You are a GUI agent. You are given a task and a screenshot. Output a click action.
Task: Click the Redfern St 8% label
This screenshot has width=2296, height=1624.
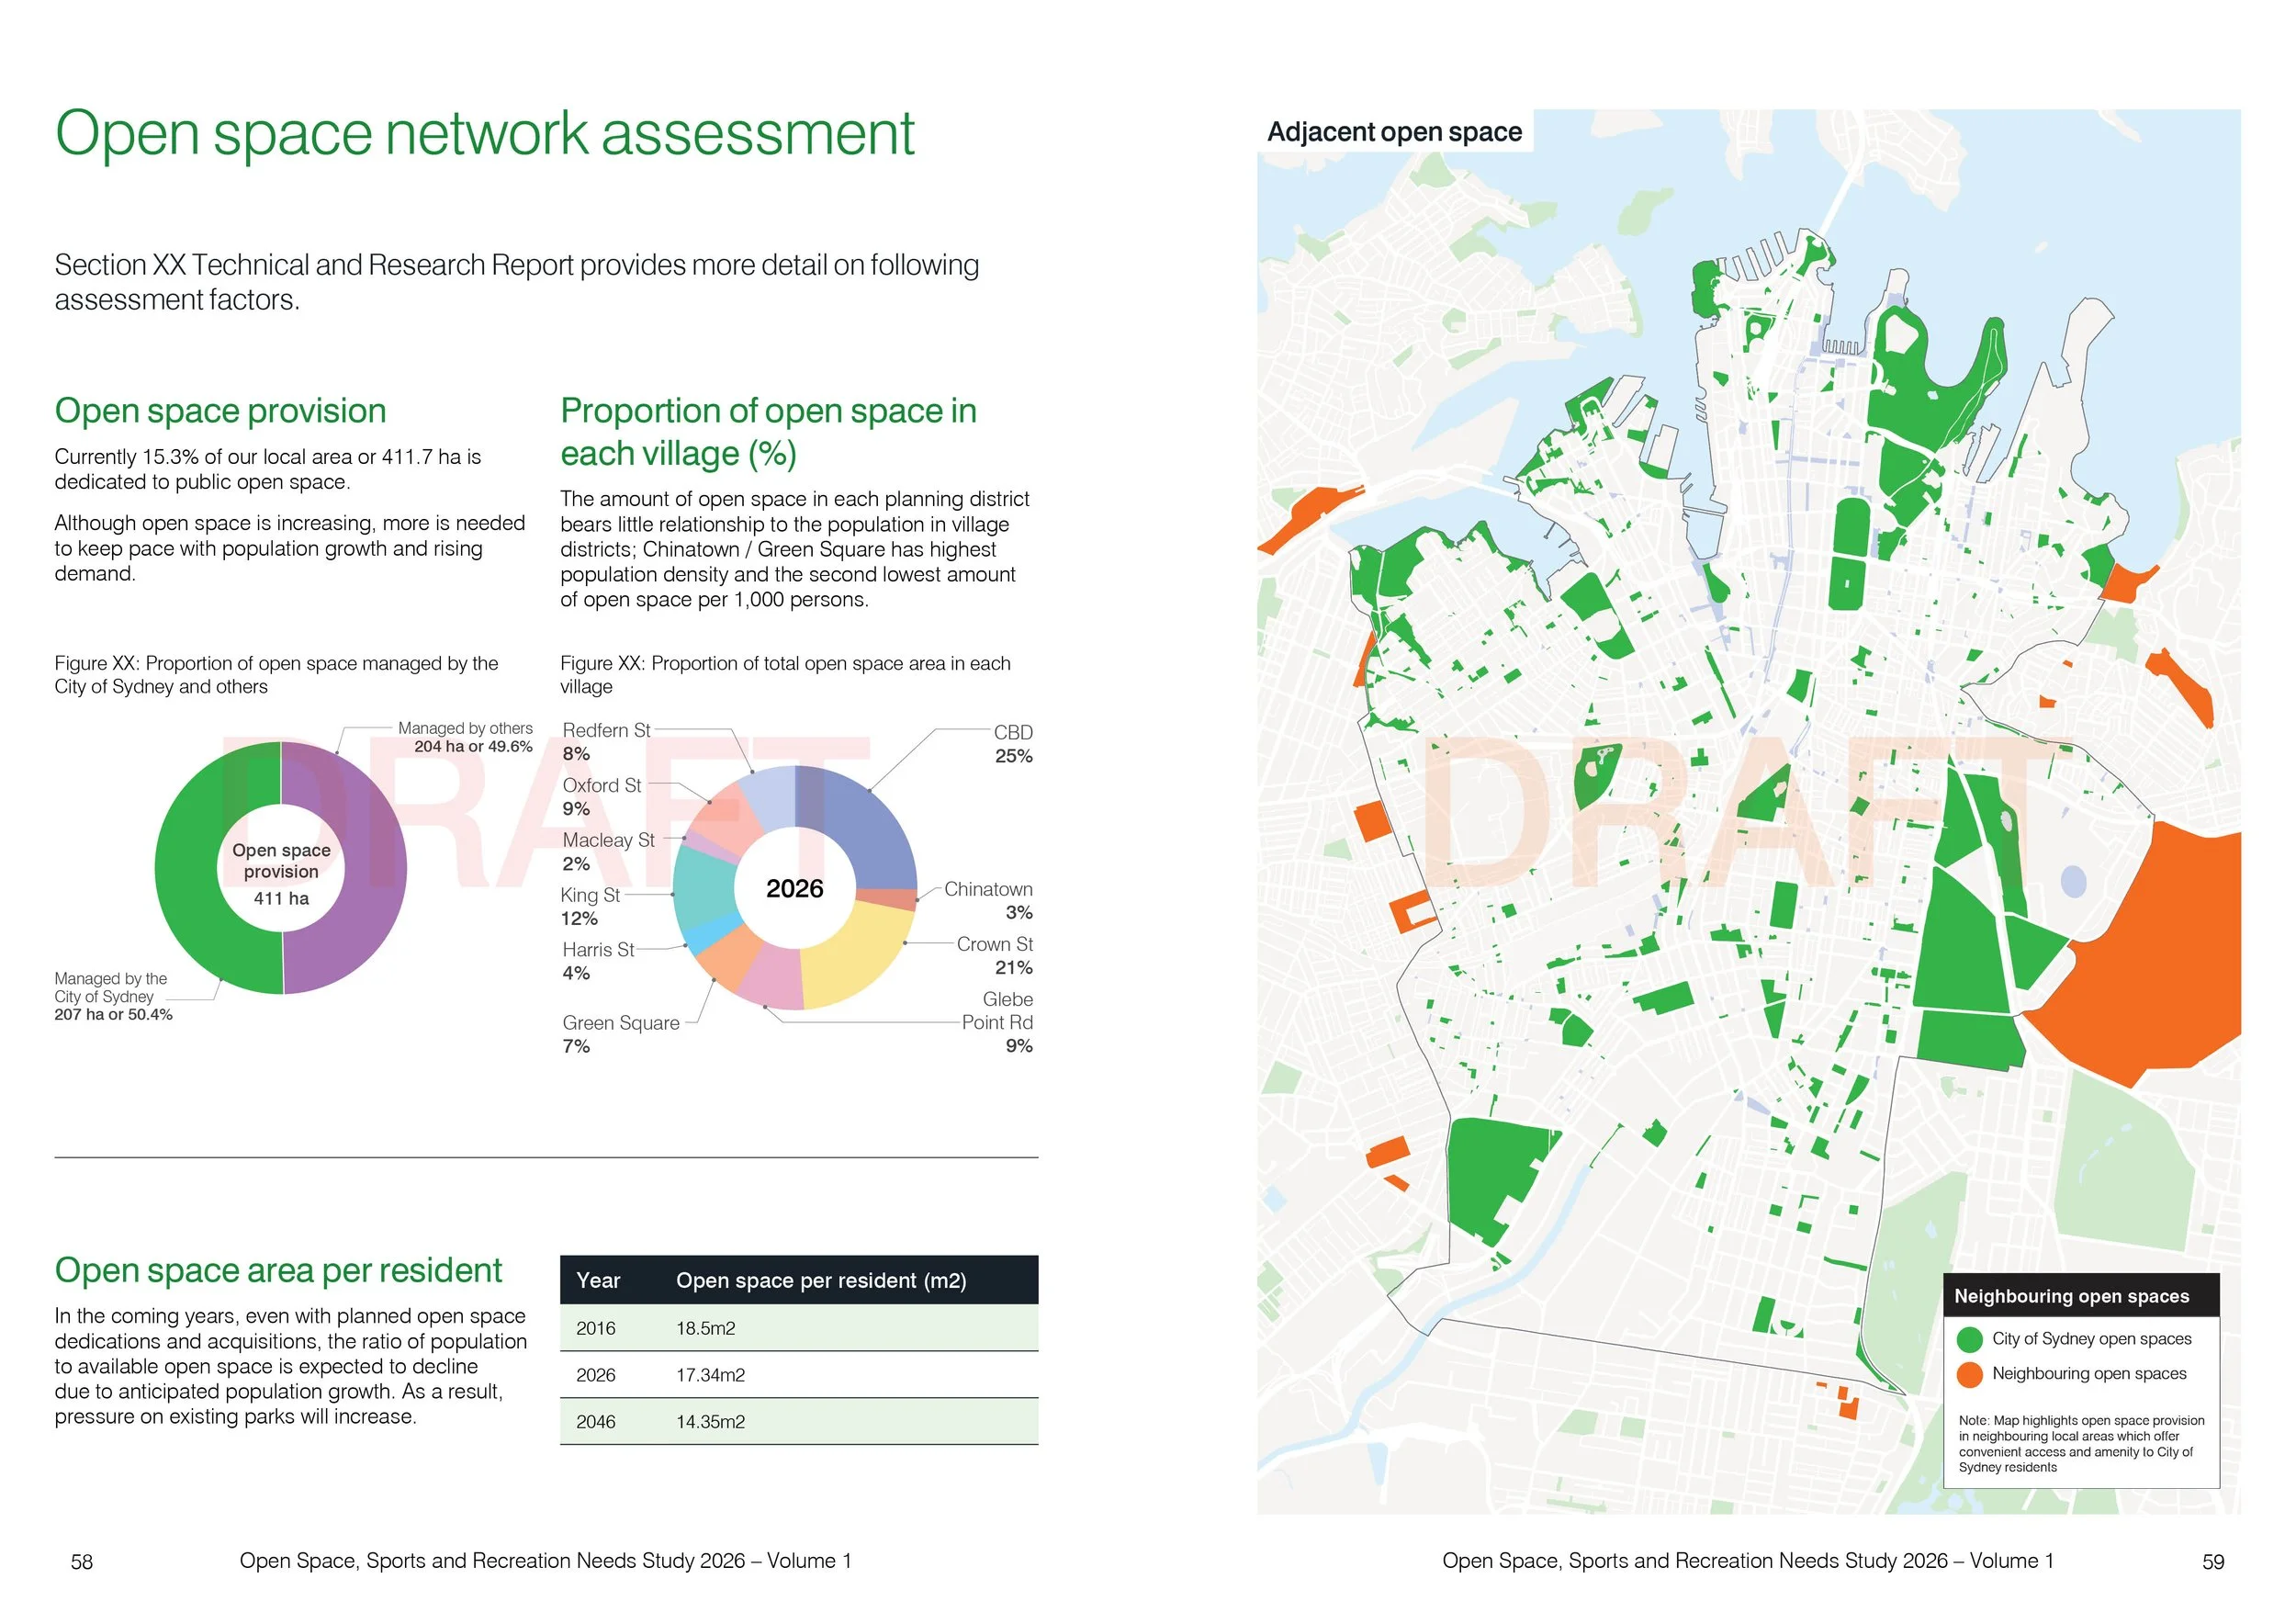coord(605,741)
